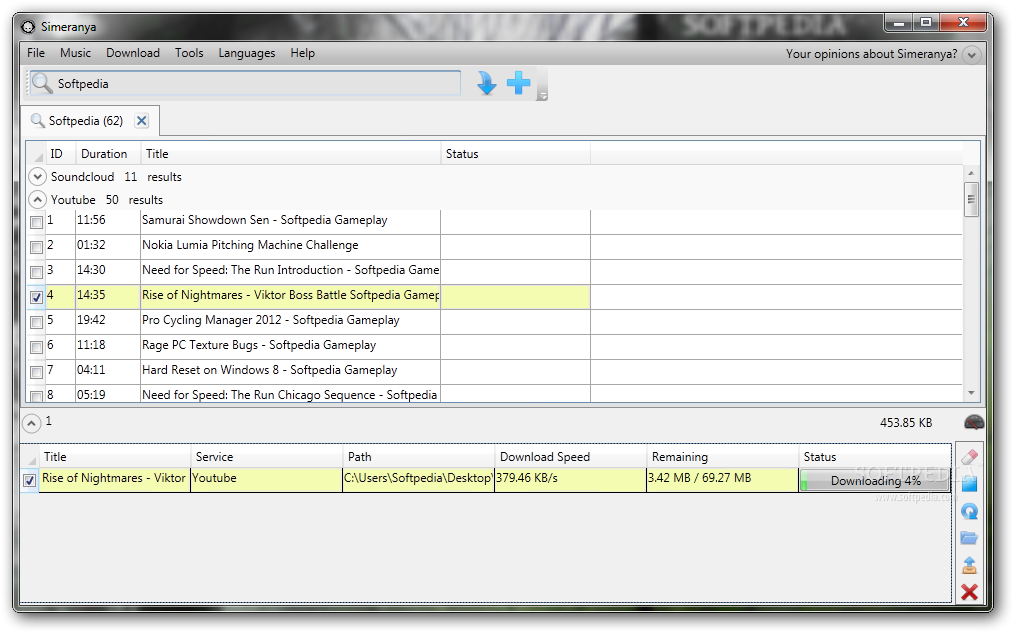Screen dimensions: 1014x633
Task: Uncheck Rise of Nightmares result row 4
Action: 36,297
